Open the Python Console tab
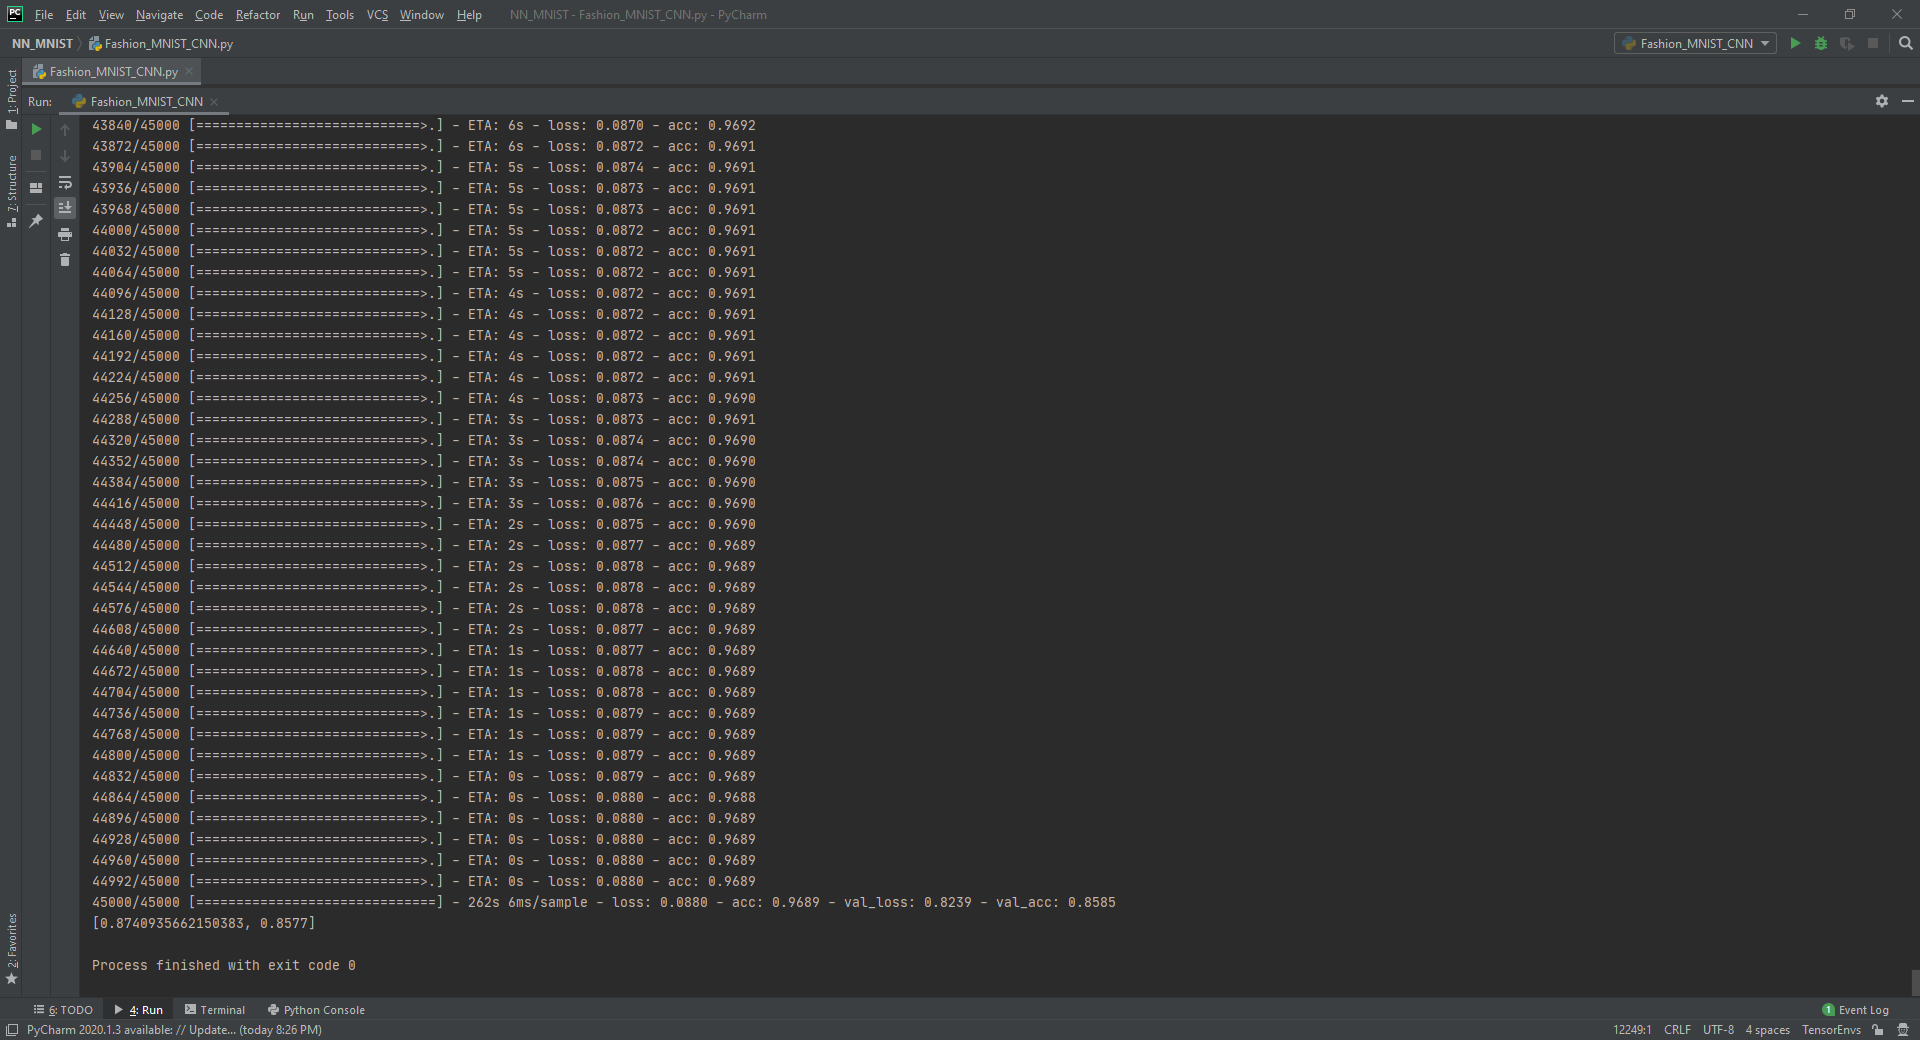Screen dimensions: 1920x1040 coord(316,1010)
